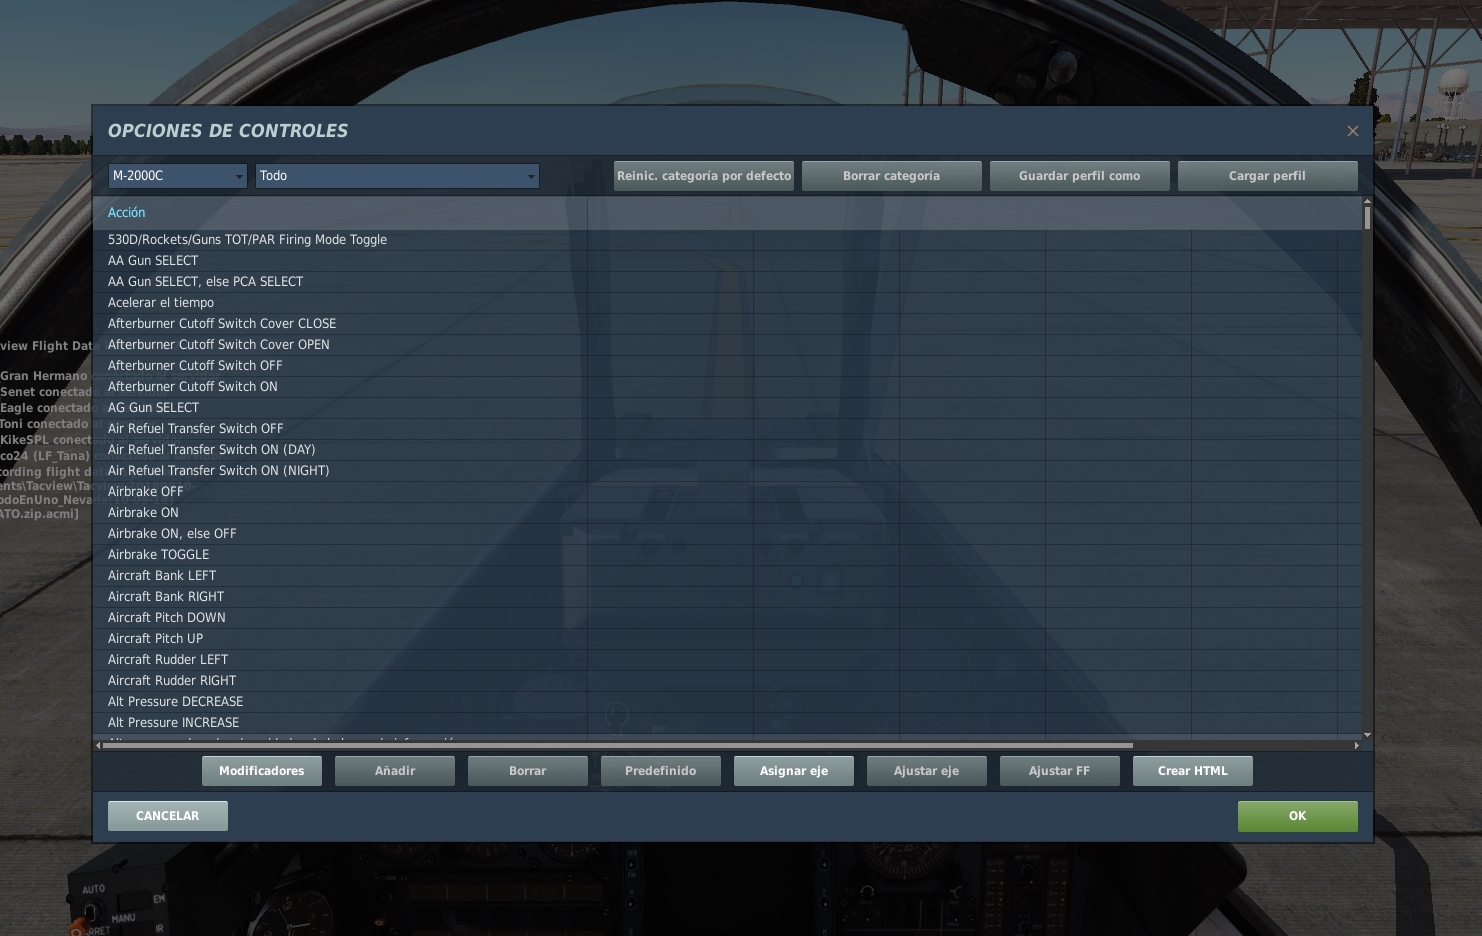The width and height of the screenshot is (1482, 936).
Task: Click Guardar perfil como button
Action: [x=1080, y=176]
